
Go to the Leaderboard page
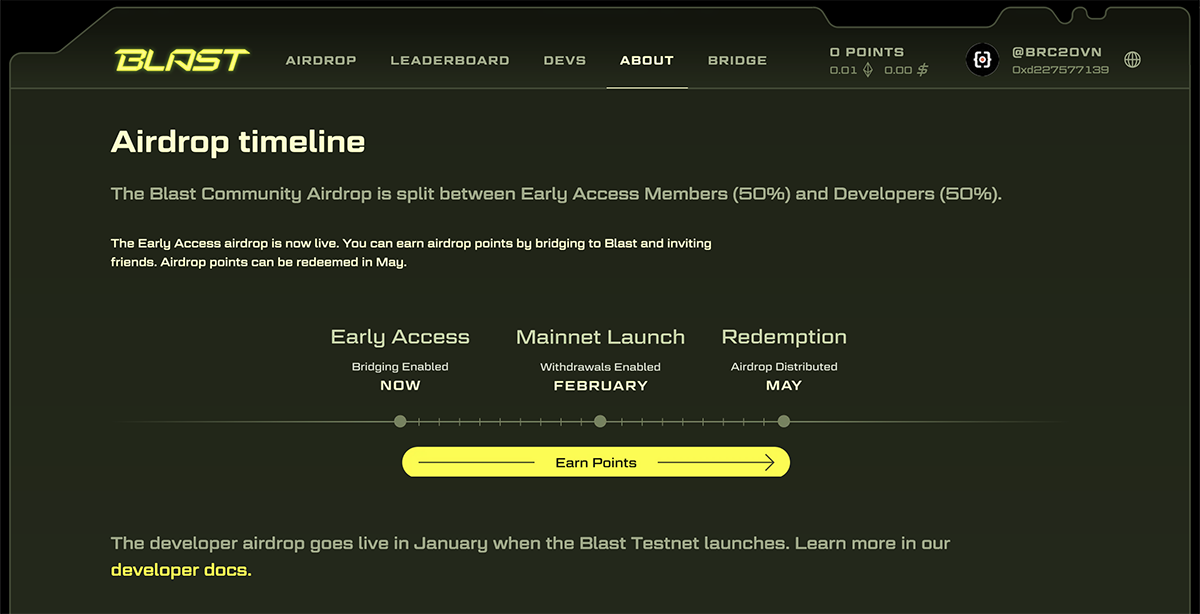pos(450,61)
